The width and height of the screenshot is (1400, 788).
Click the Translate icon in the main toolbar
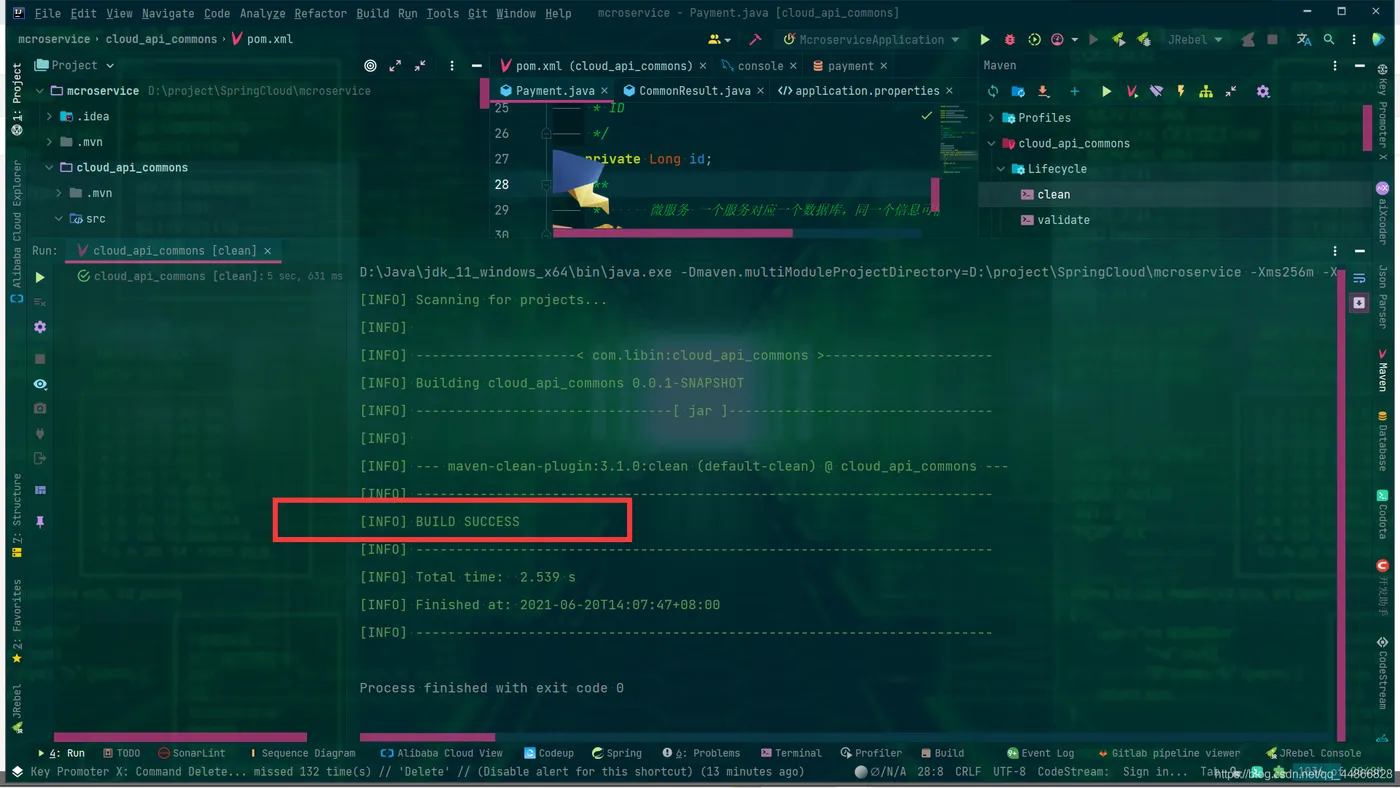coord(1303,40)
